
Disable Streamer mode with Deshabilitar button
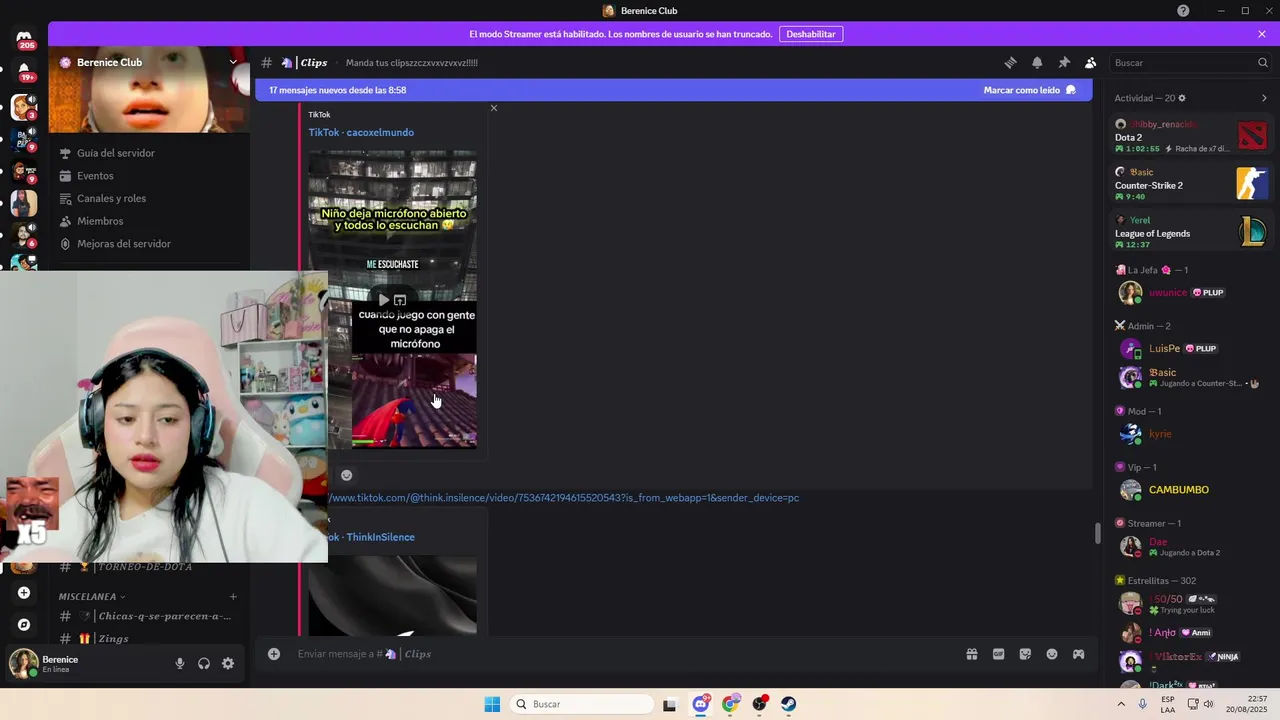point(811,34)
